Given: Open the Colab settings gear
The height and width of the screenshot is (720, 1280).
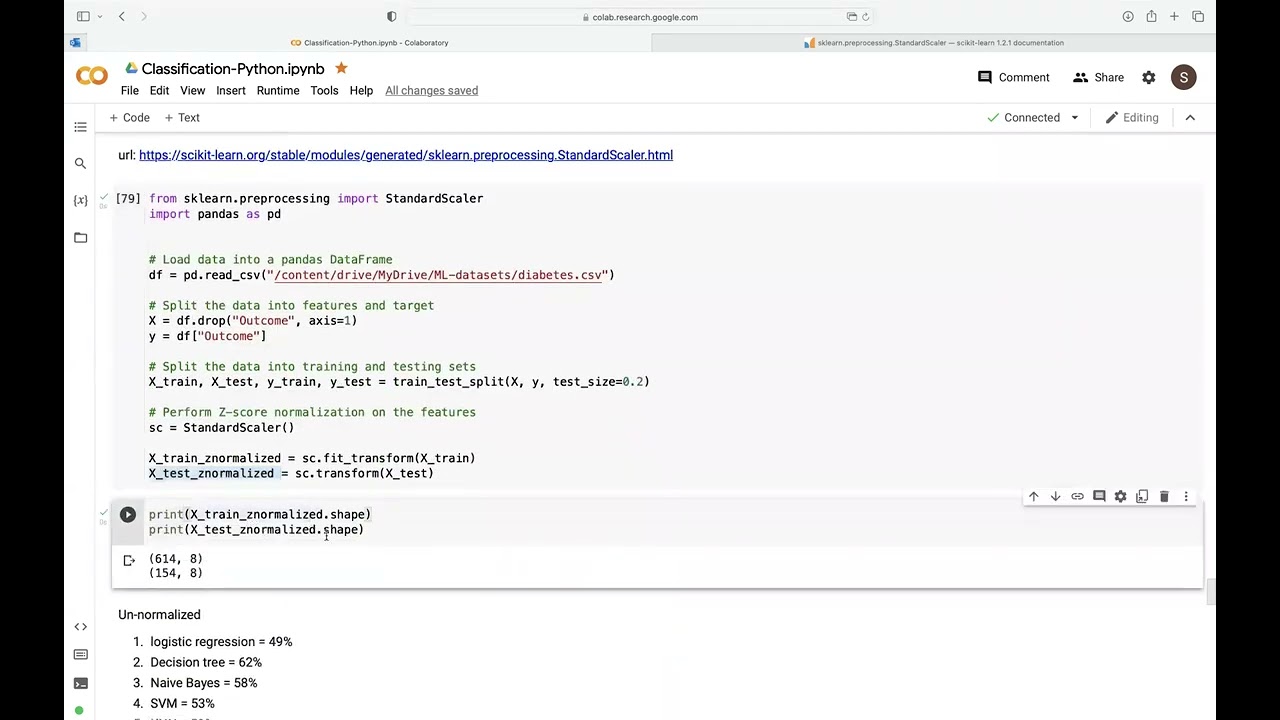Looking at the screenshot, I should (1149, 77).
